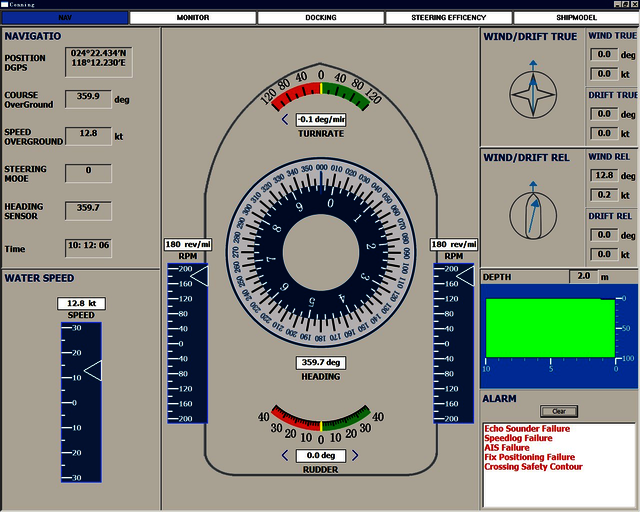Viewport: 640px width, 512px height.
Task: Click the DEPTH label text
Action: [x=497, y=277]
